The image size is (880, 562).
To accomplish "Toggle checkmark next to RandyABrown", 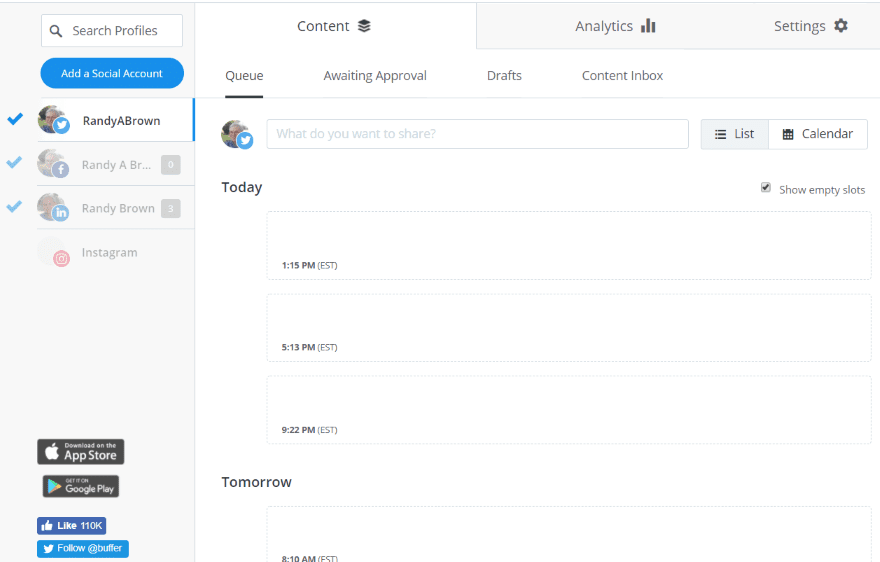I will (15, 118).
